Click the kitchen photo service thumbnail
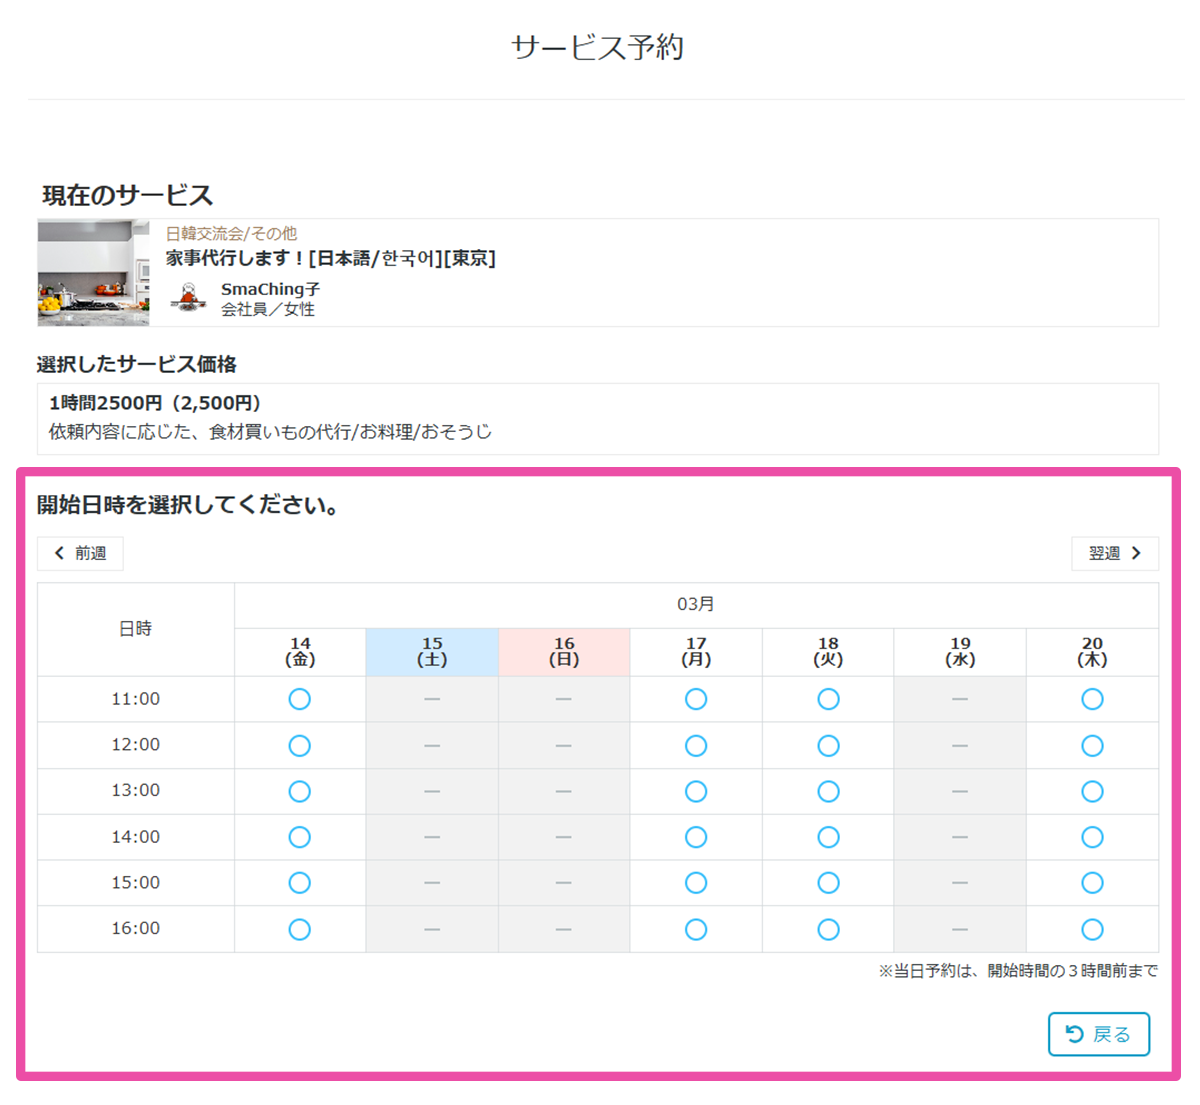 pyautogui.click(x=91, y=272)
